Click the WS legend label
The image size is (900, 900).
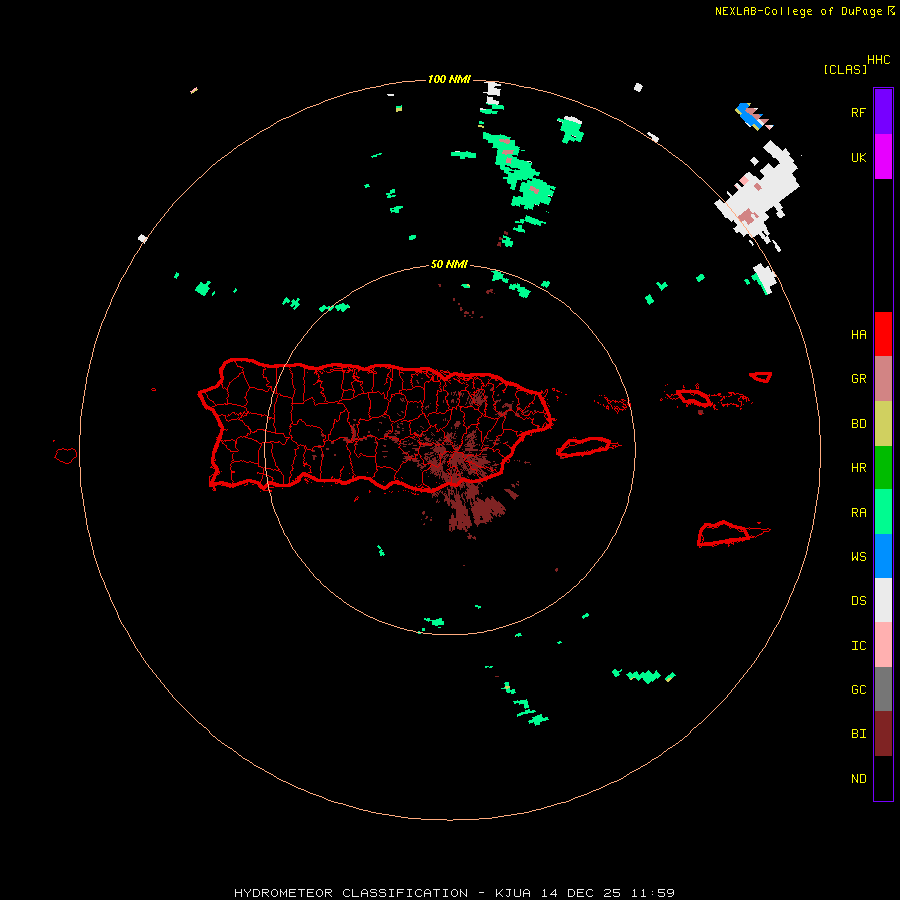pyautogui.click(x=858, y=557)
